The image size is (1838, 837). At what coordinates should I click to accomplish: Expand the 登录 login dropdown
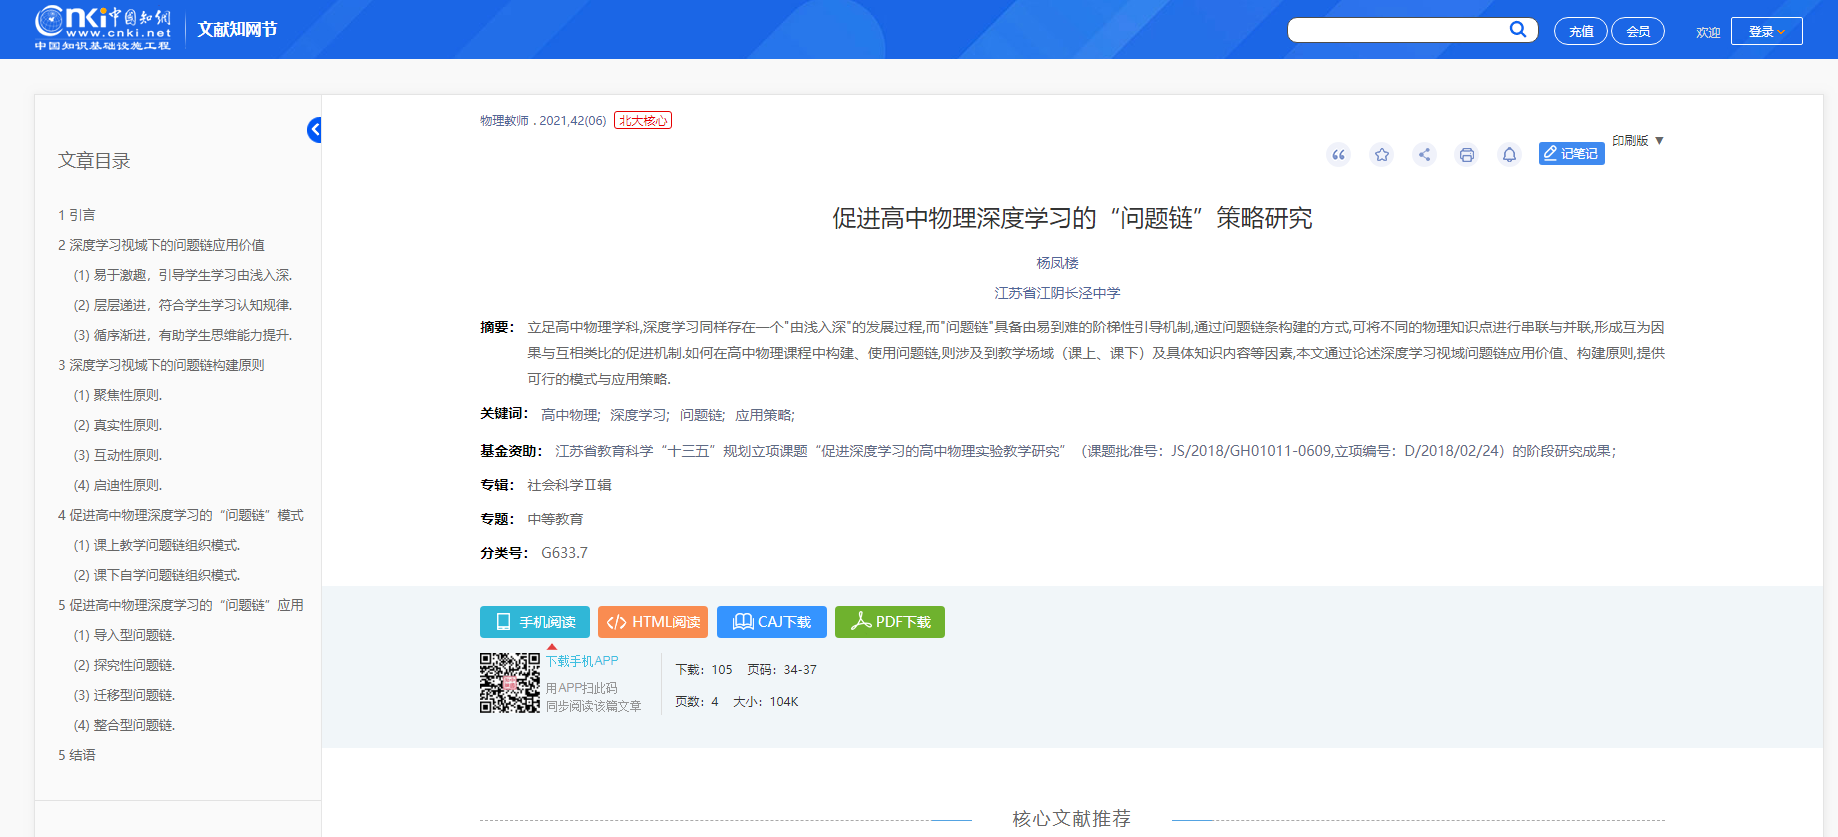click(1766, 31)
